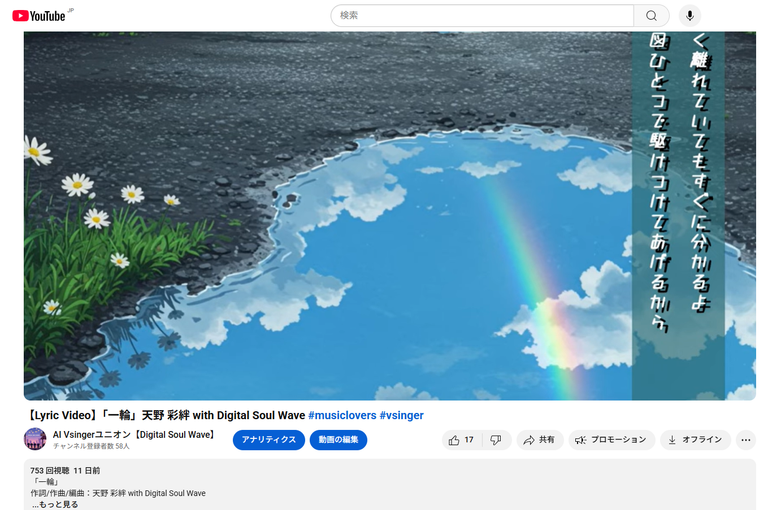Open the #vsinger hashtag link
Viewport: 768px width, 510px height.
[401, 415]
